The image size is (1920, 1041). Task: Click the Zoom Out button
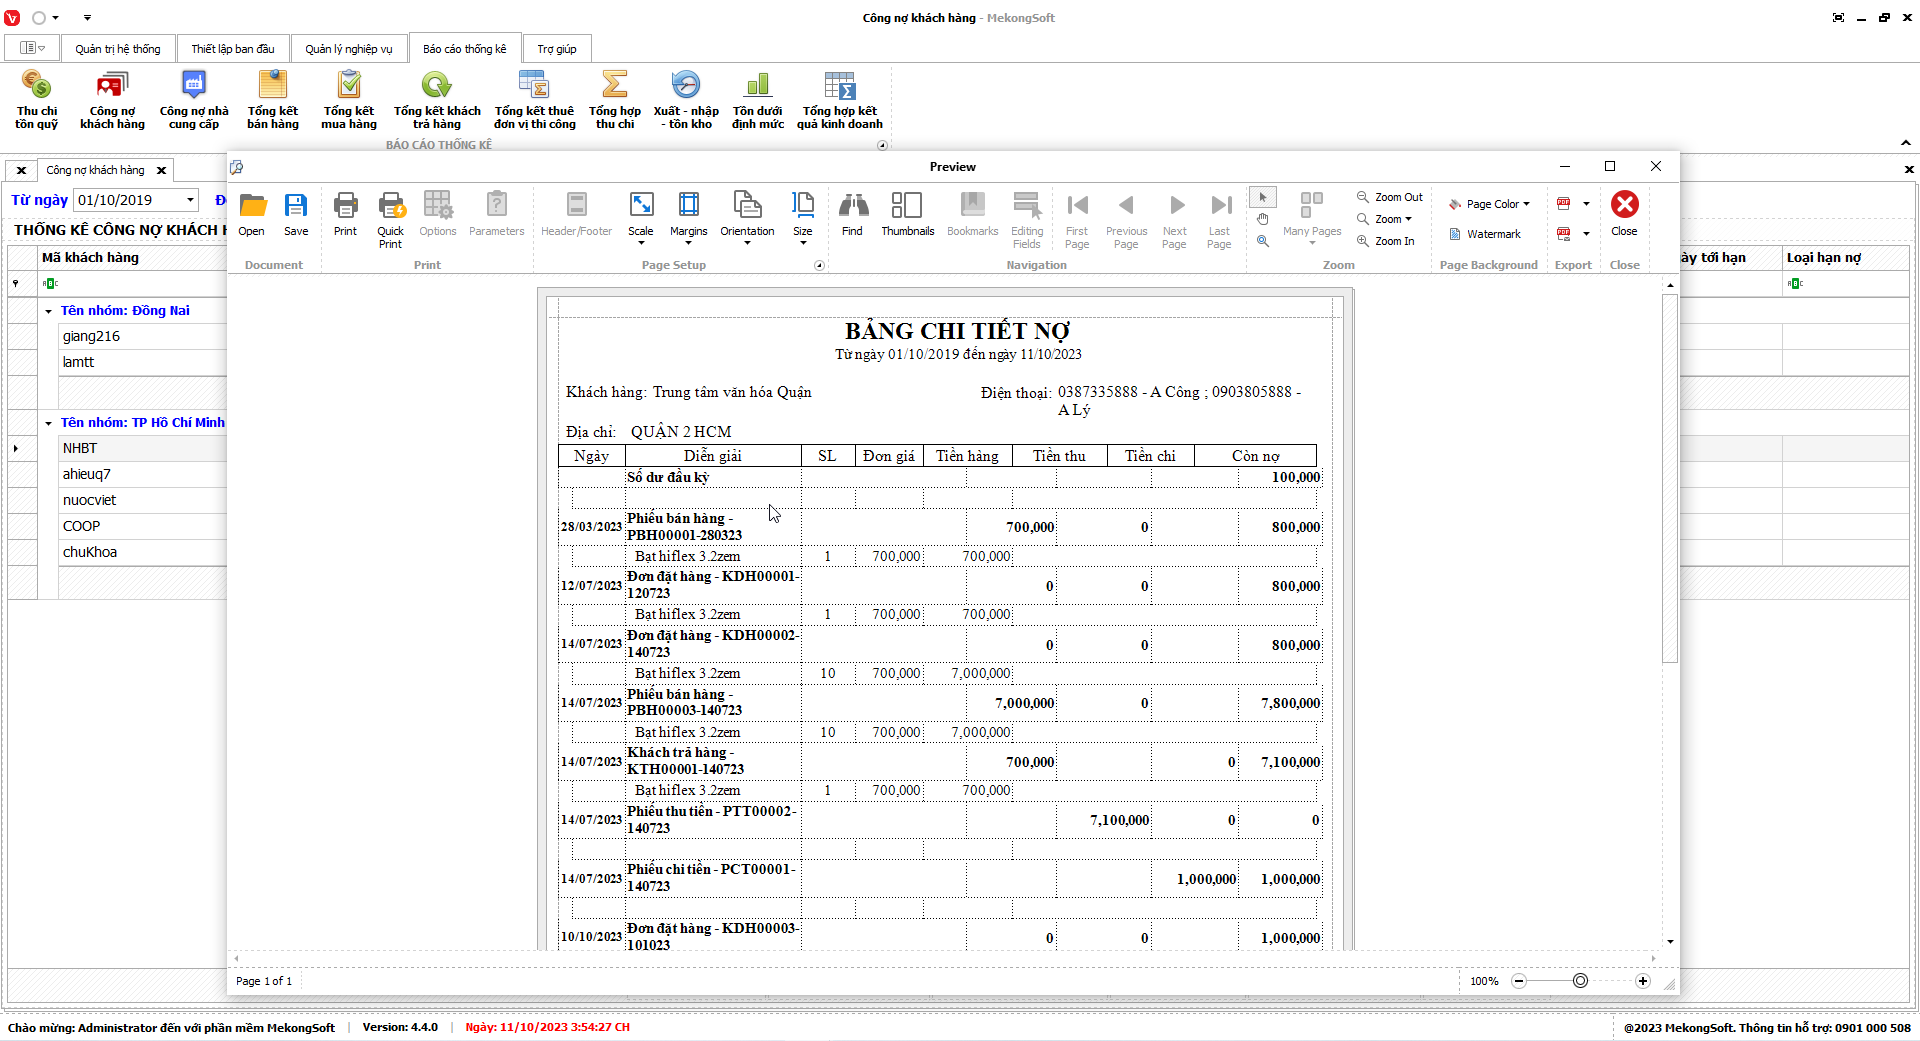1389,197
